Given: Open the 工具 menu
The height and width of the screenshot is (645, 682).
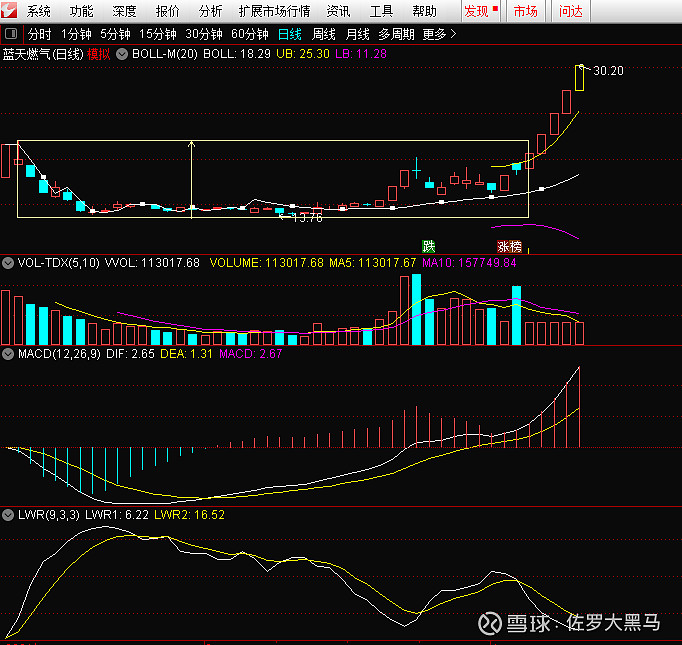Looking at the screenshot, I should click(x=381, y=11).
